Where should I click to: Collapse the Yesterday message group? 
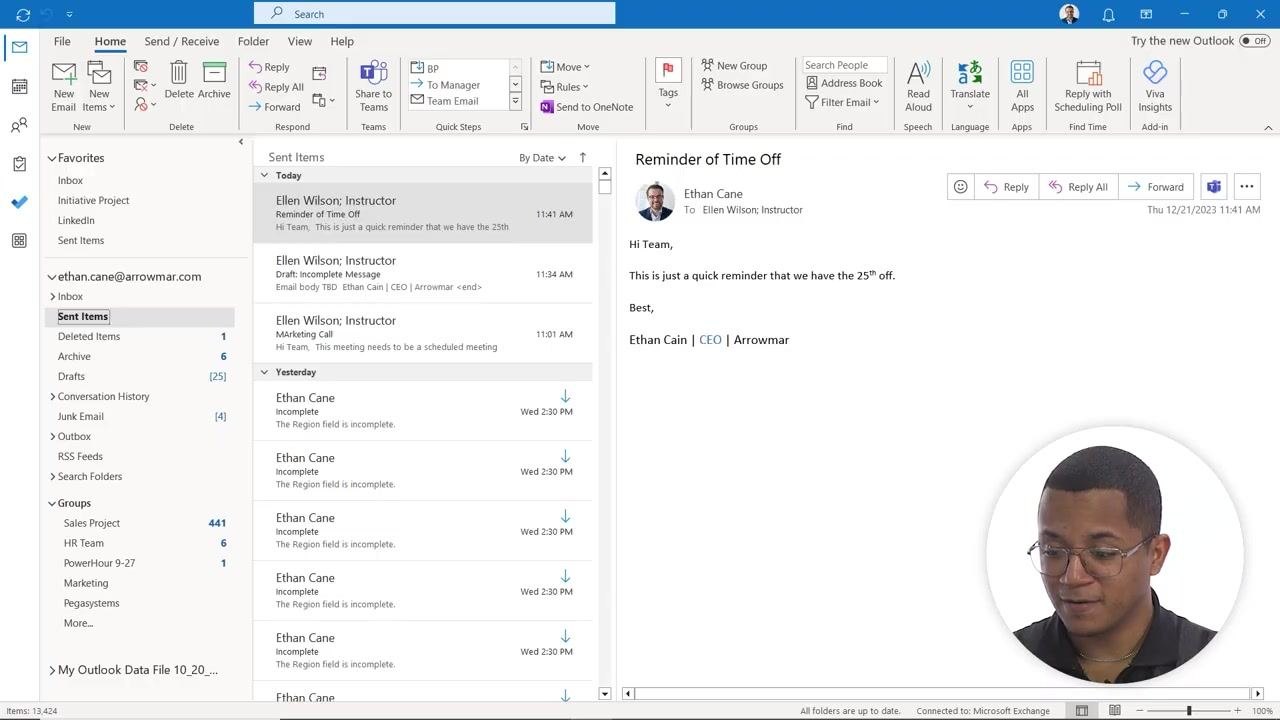(x=264, y=372)
